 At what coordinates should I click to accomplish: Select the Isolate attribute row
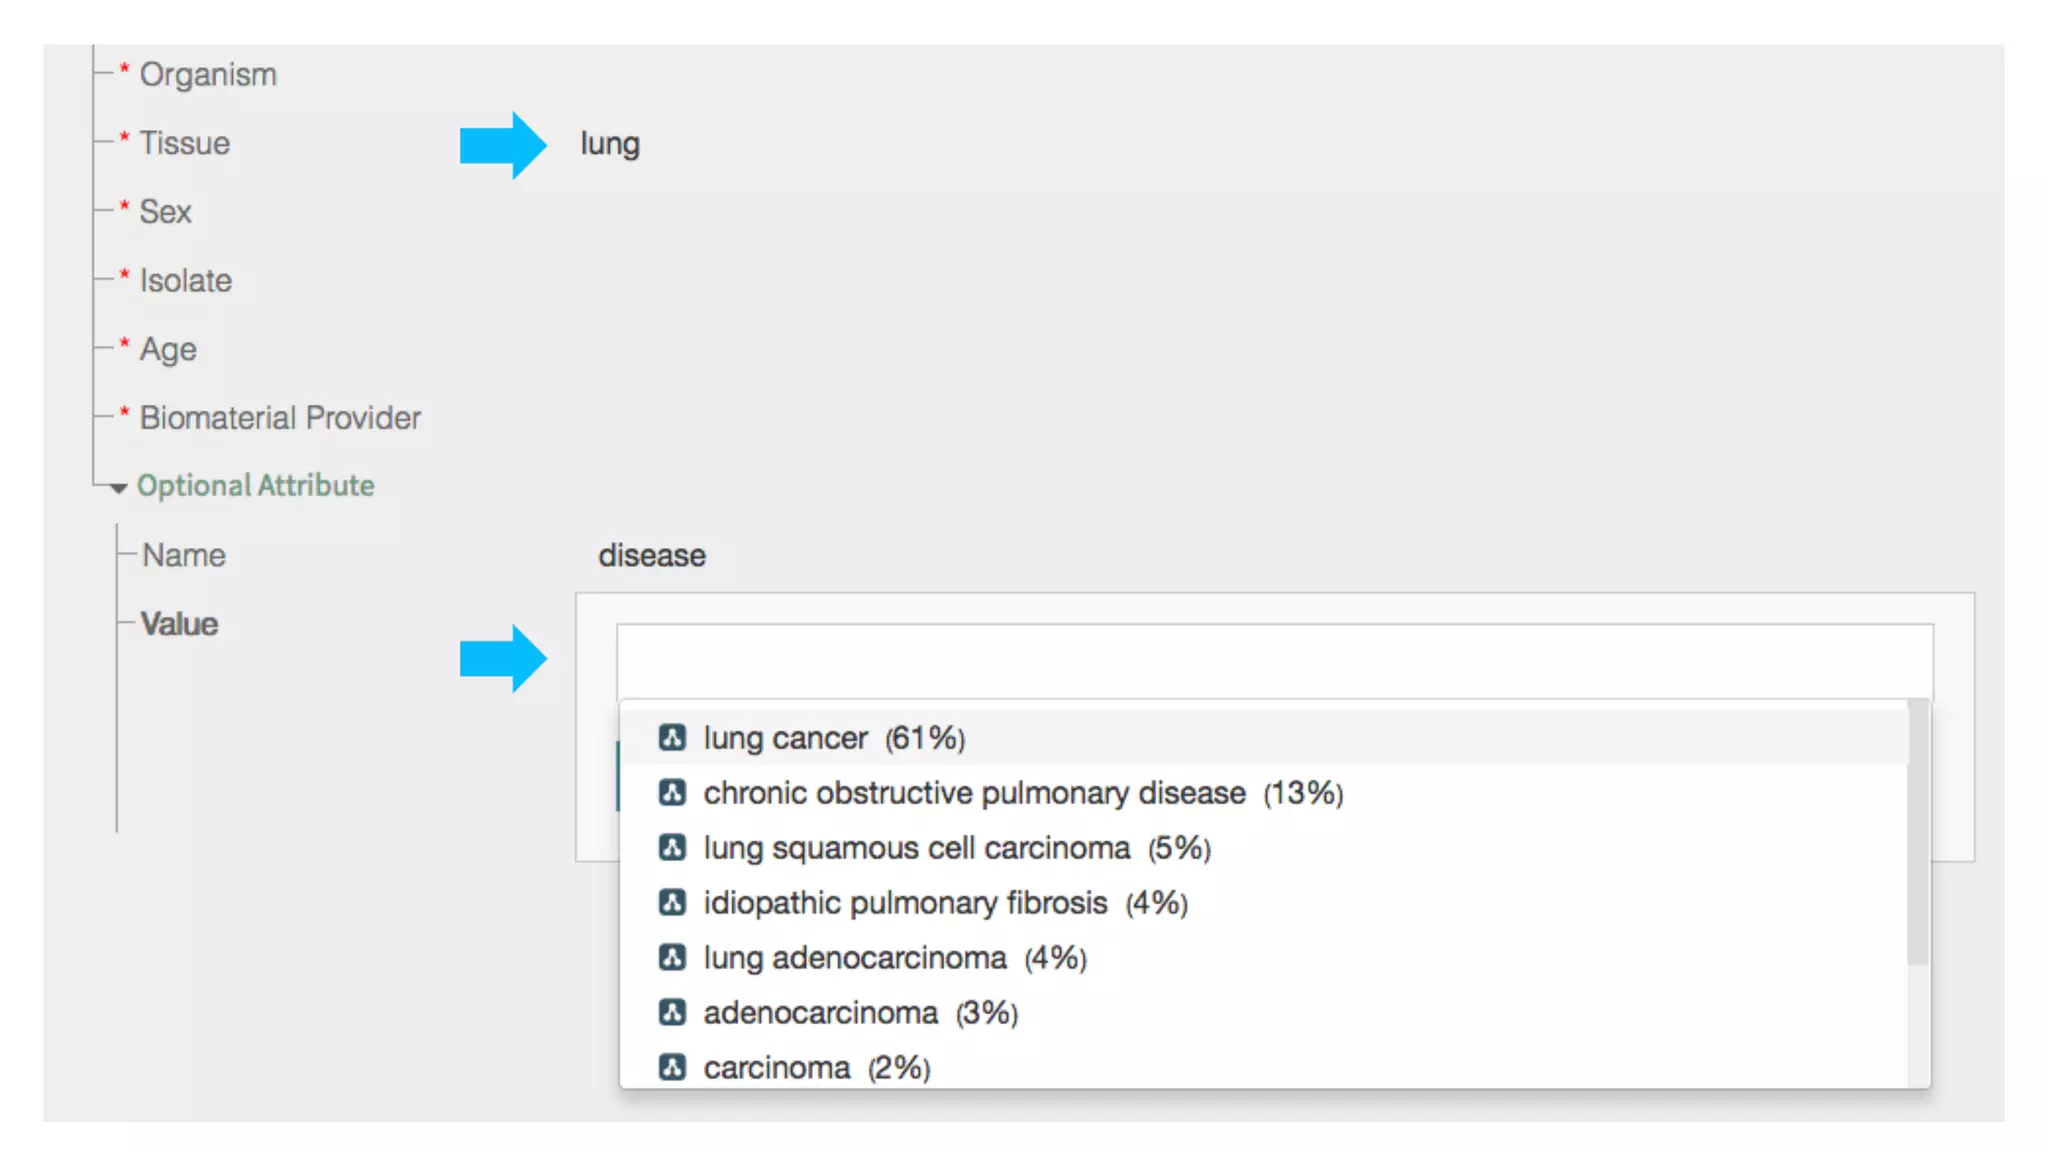[186, 281]
